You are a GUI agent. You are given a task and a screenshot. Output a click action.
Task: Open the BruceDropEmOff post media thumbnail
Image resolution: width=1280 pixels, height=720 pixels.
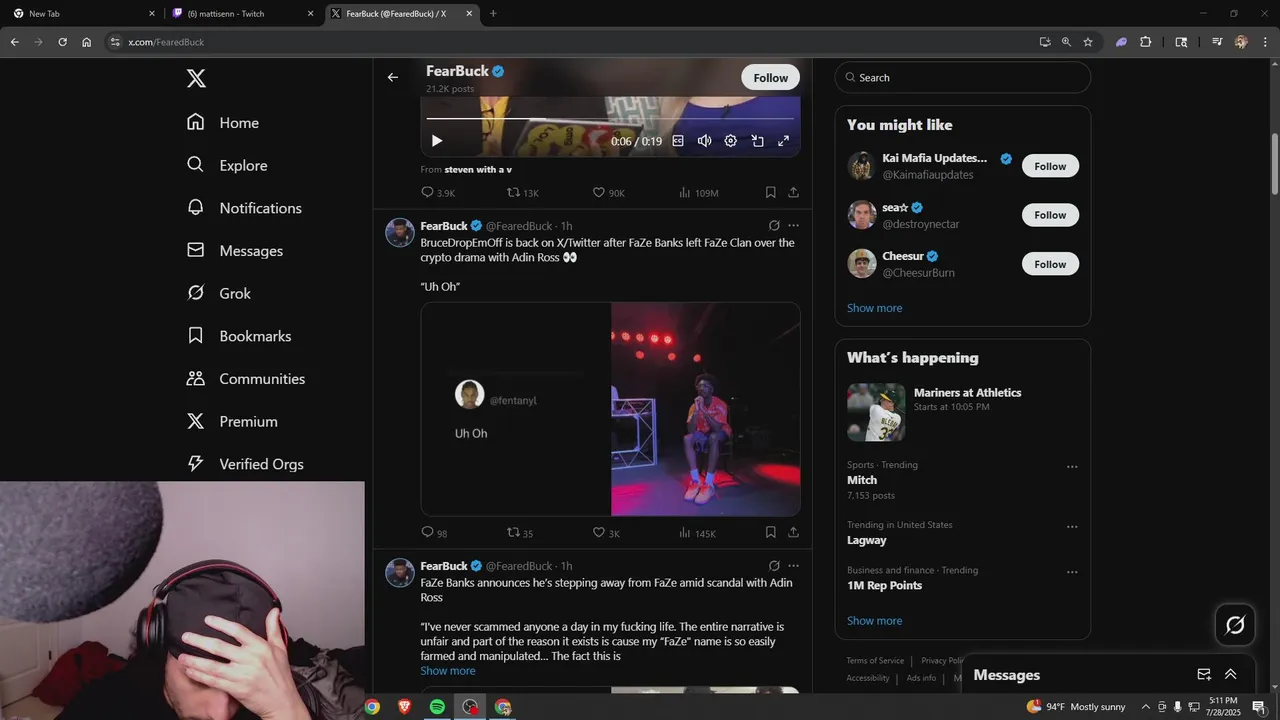tap(610, 409)
